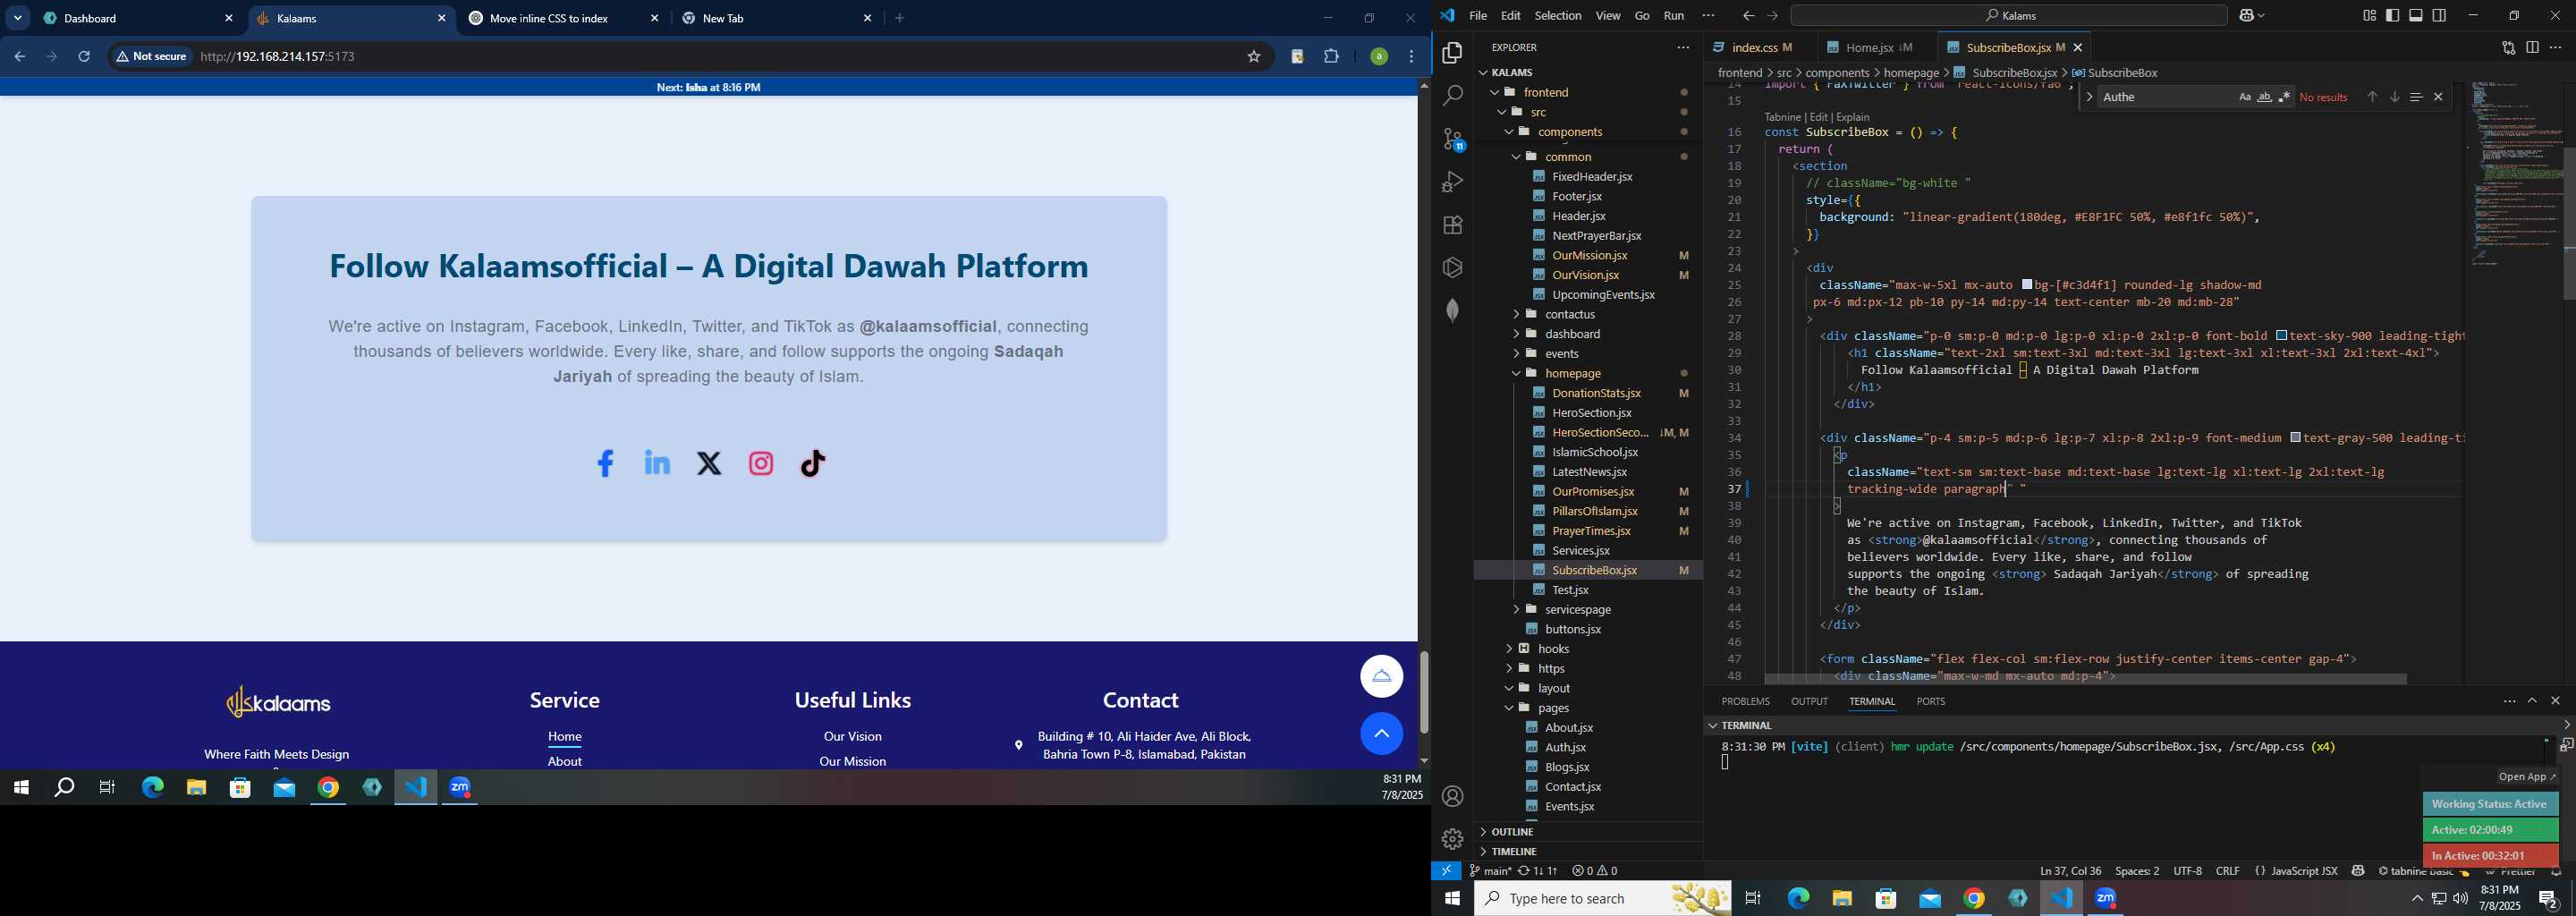Open Explorer panel more actions ellipsis
Viewport: 2576px width, 916px height.
tap(1683, 48)
